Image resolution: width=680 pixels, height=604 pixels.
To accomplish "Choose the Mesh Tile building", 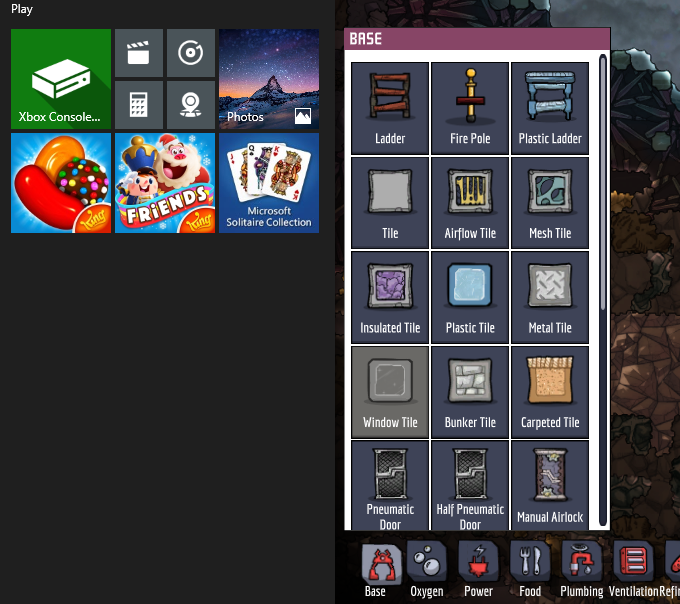I will [550, 203].
